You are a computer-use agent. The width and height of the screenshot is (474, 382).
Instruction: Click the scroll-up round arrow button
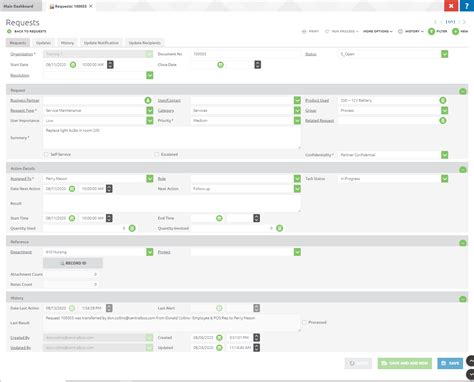click(471, 361)
